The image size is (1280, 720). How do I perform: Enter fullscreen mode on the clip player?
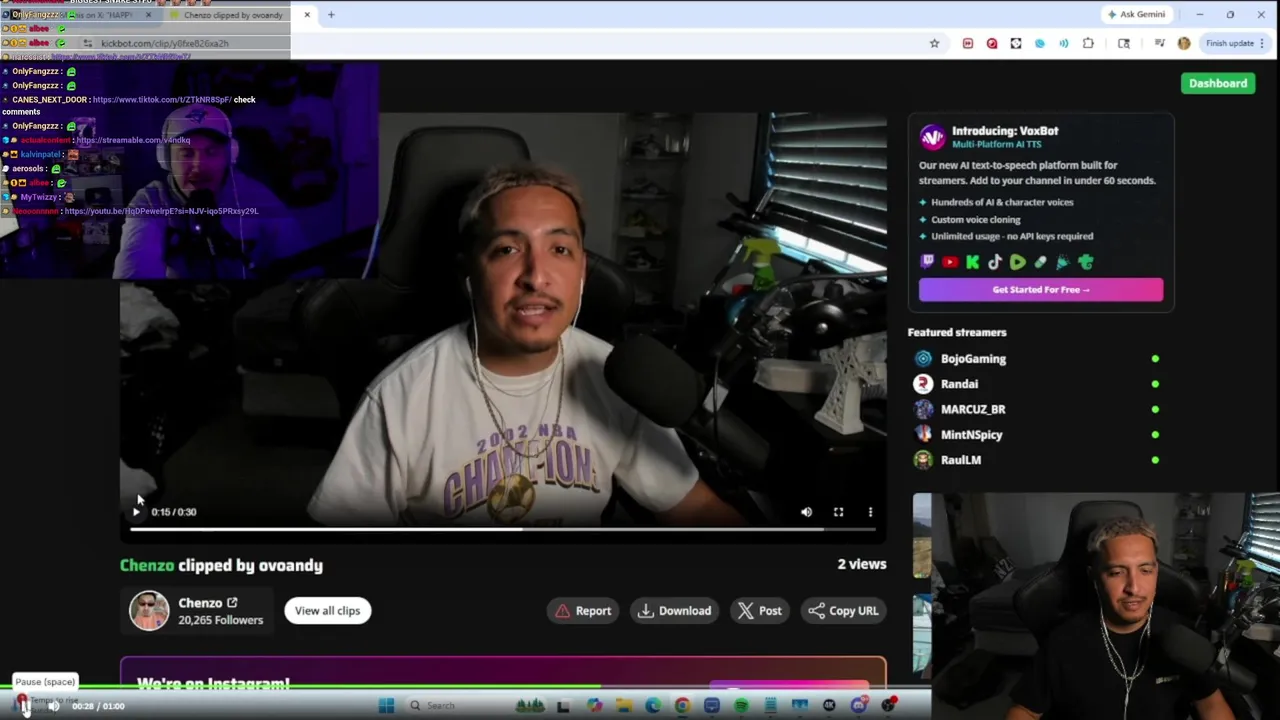coord(838,512)
